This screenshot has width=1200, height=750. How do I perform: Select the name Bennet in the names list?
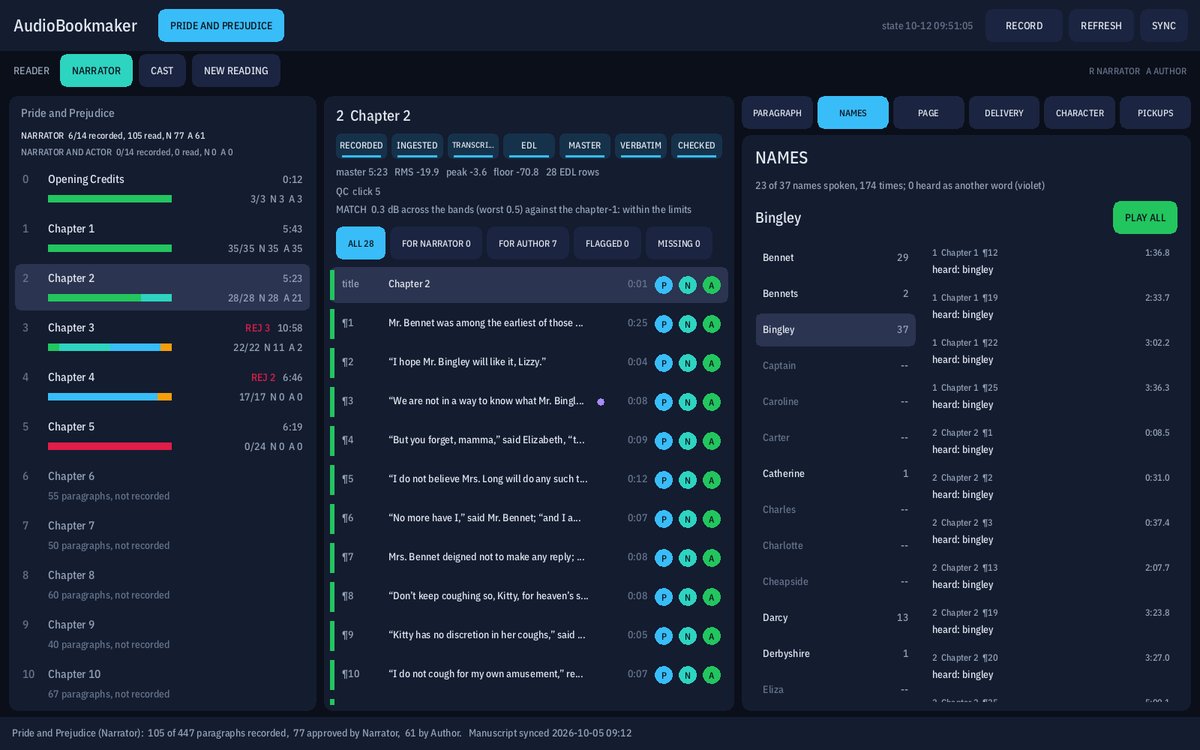coord(835,258)
